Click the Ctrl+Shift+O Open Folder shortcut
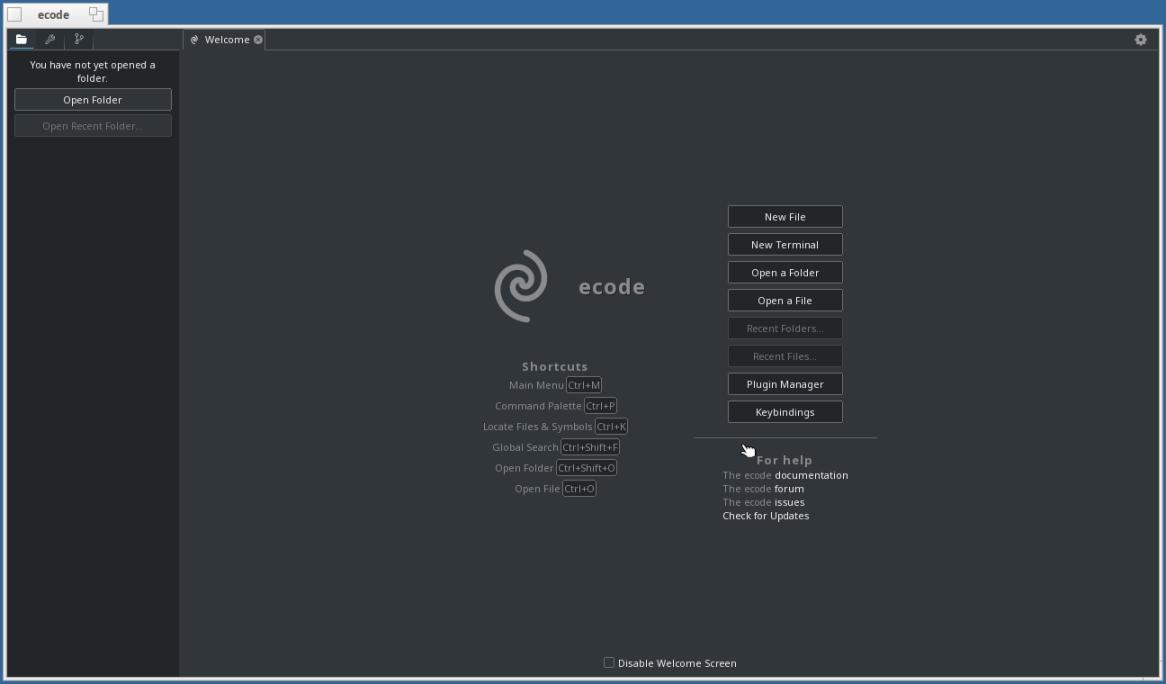The image size is (1166, 684). click(587, 468)
